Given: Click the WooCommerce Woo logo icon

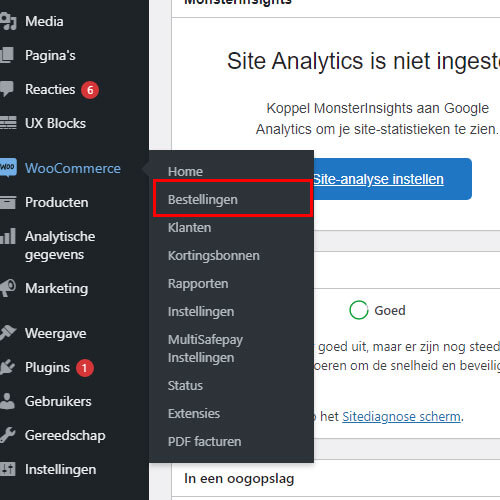Looking at the screenshot, I should click(x=8, y=168).
